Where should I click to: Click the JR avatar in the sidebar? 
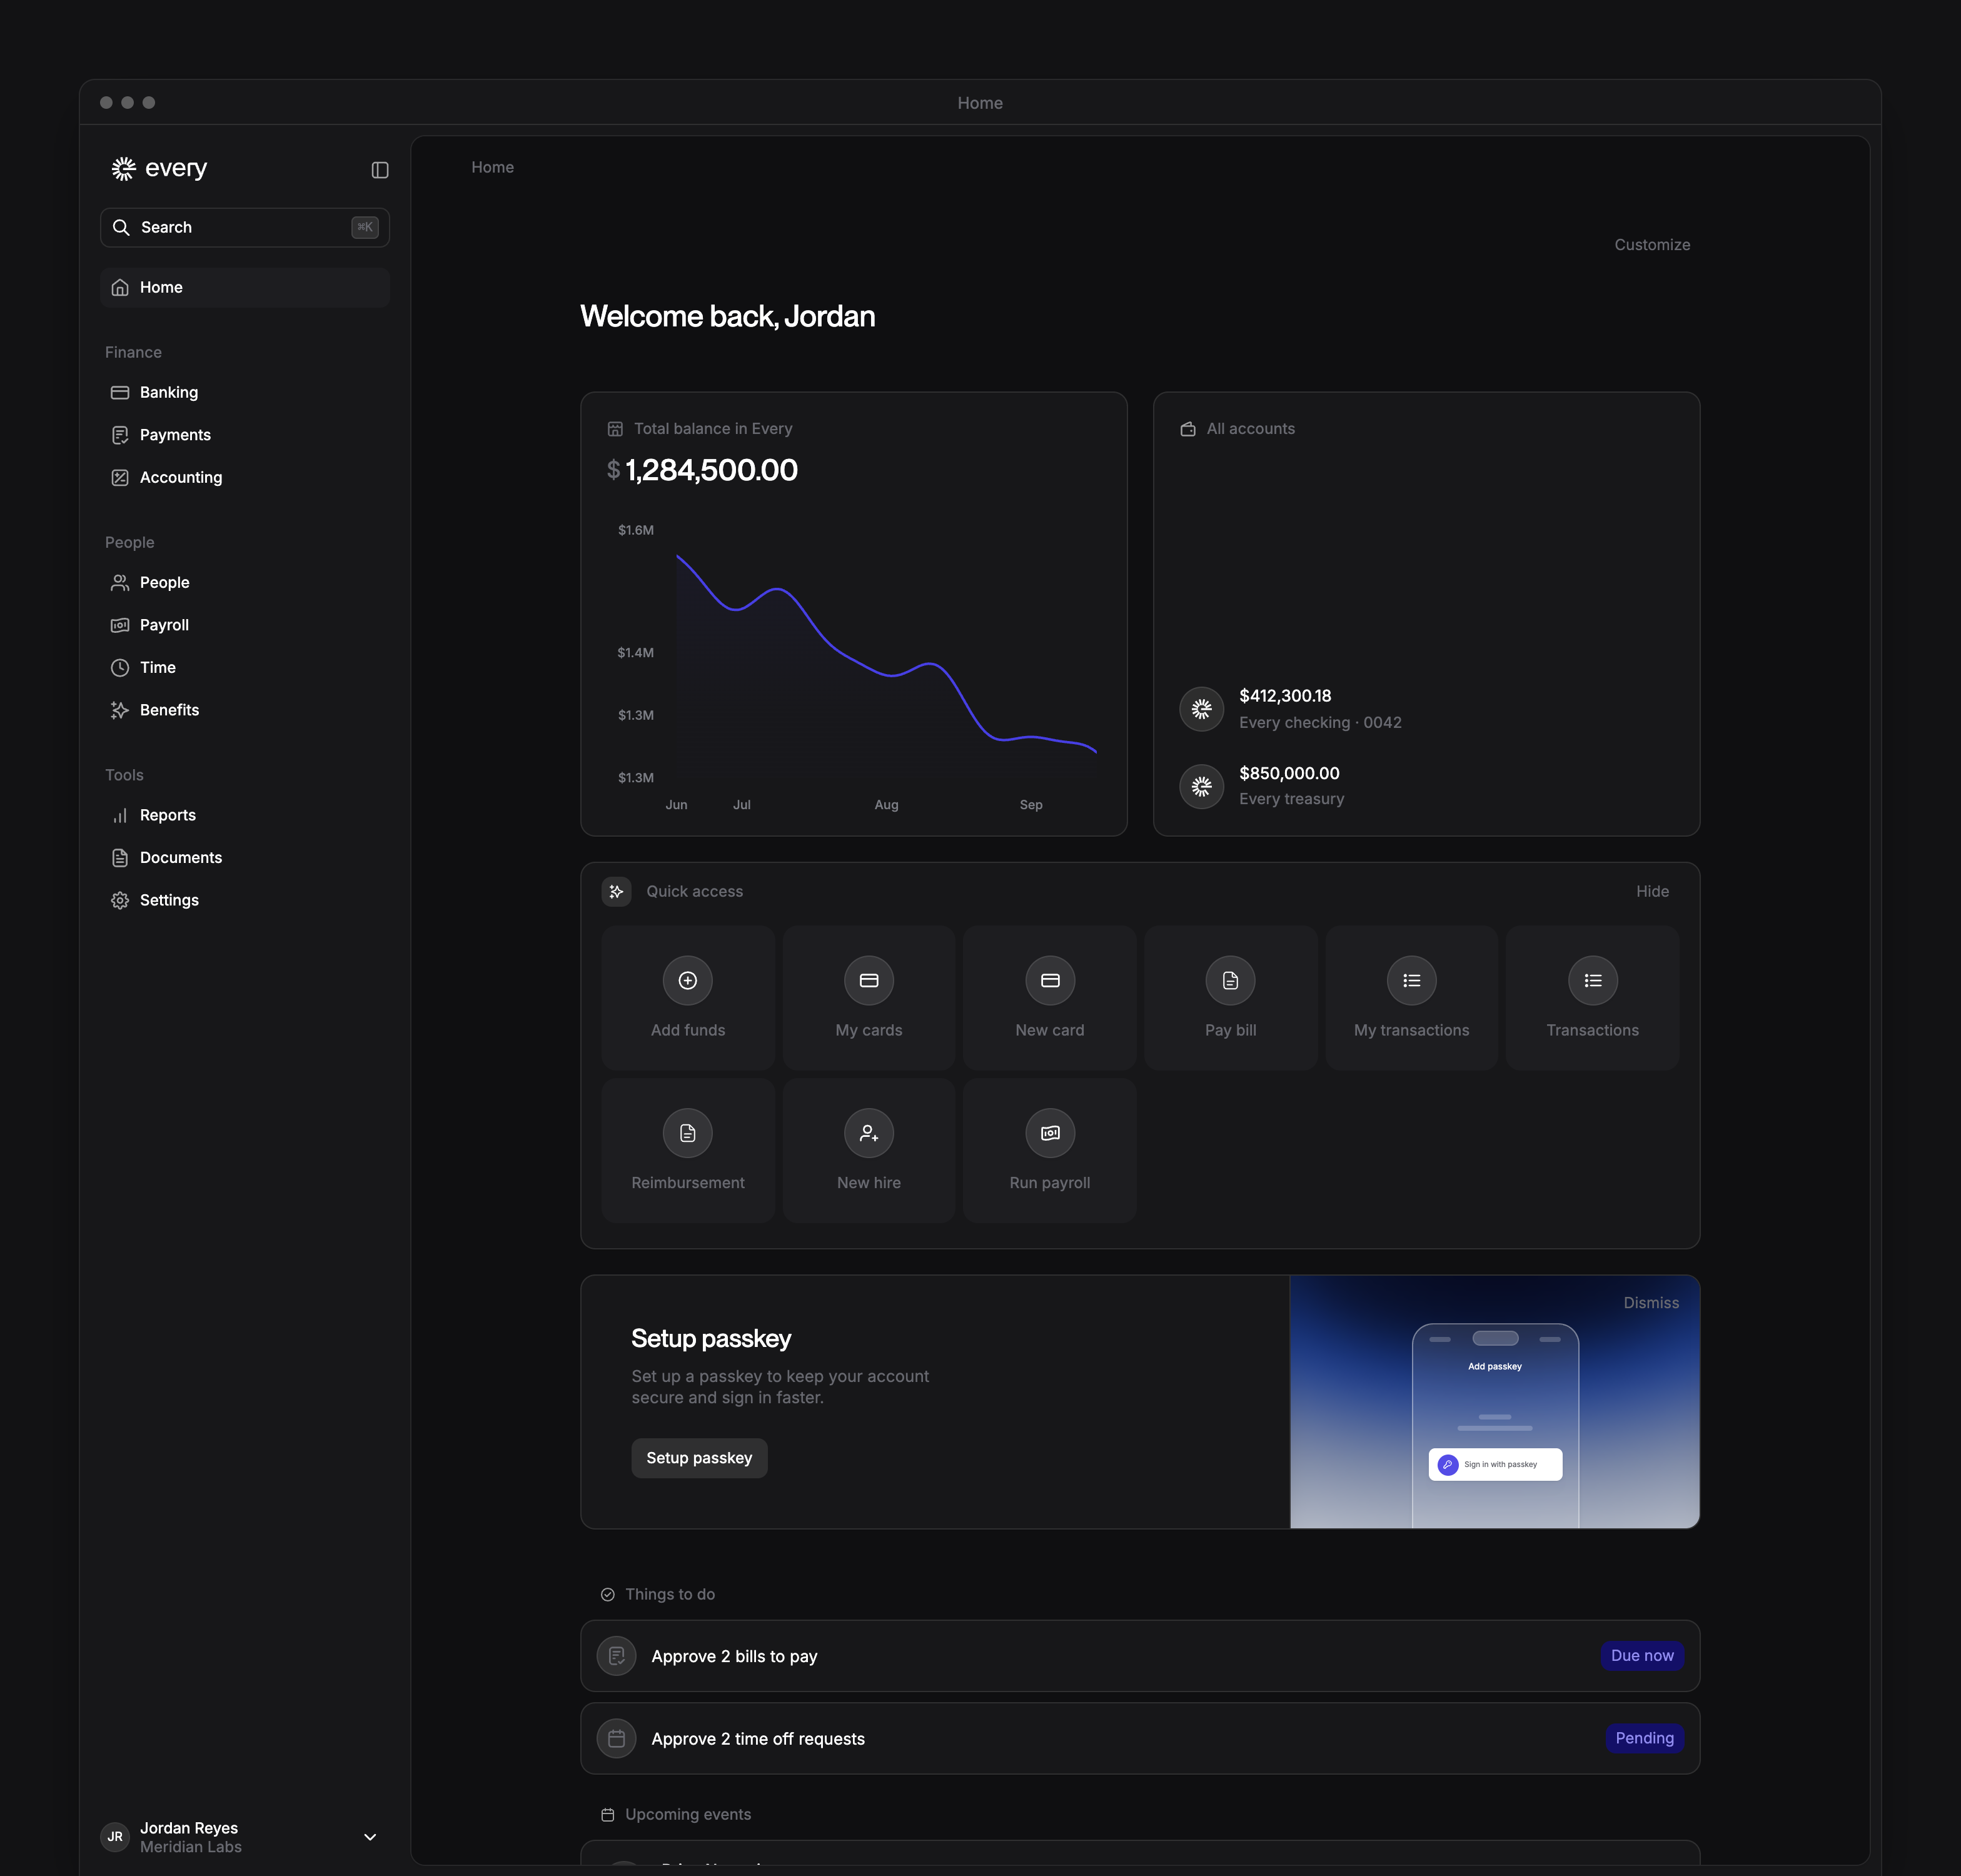point(115,1837)
